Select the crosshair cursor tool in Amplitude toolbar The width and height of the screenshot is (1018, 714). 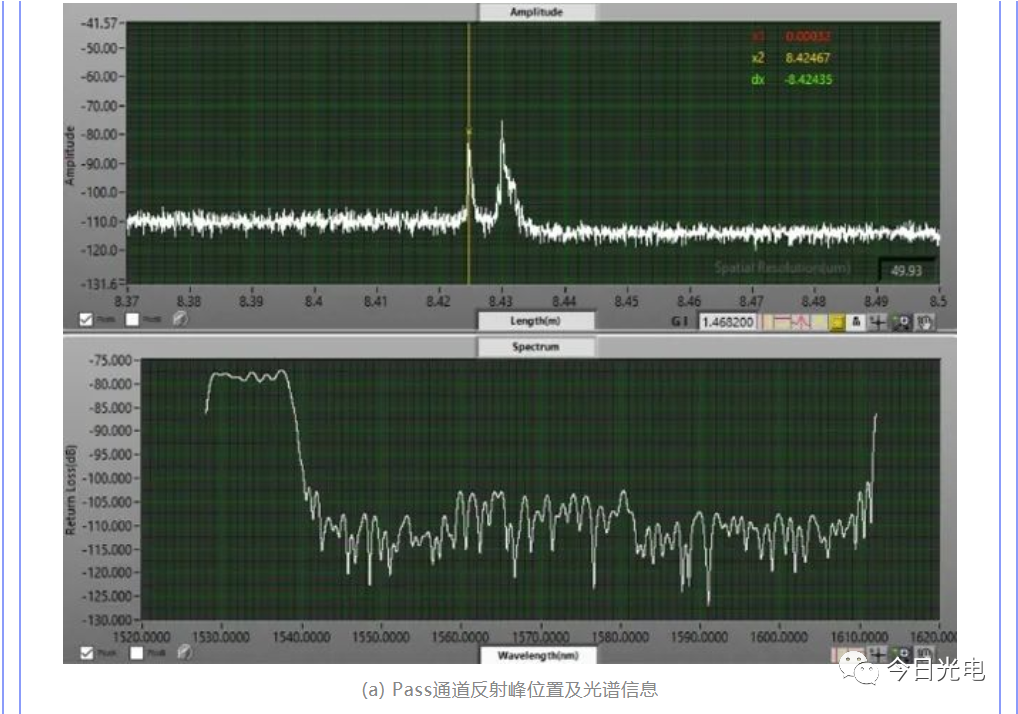pyautogui.click(x=877, y=322)
